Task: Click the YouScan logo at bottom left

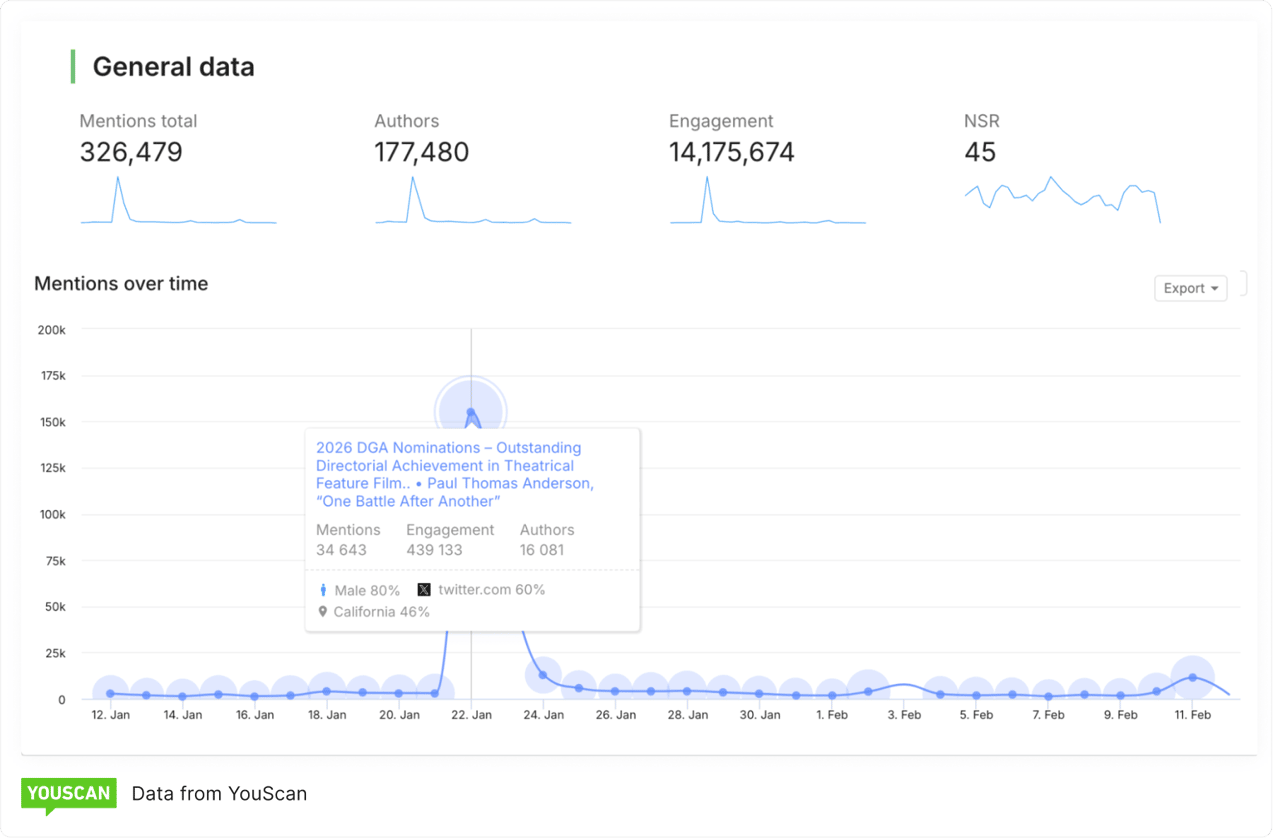Action: click(x=68, y=793)
